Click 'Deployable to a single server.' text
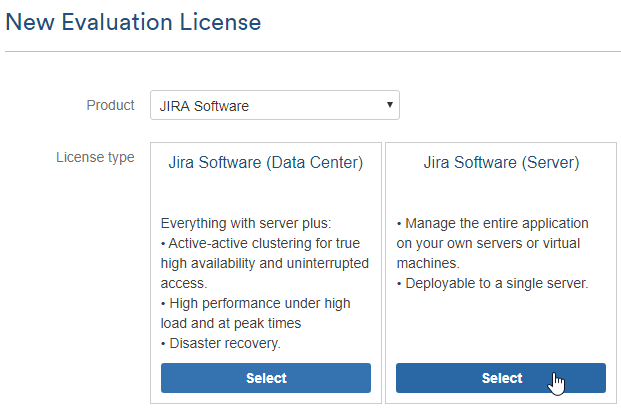Viewport: 621px width, 410px height. coord(492,284)
